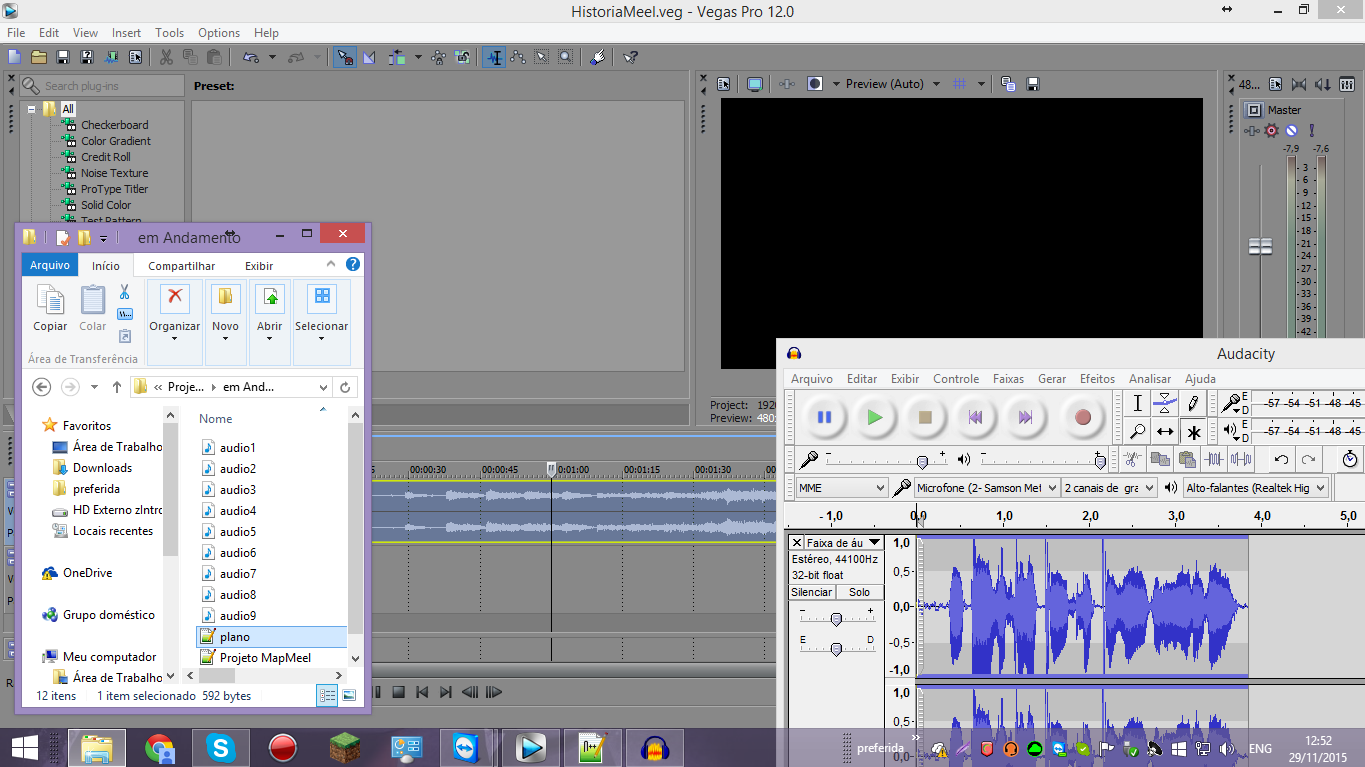
Task: Open Downloads in Explorer Favoritos
Action: pos(102,468)
